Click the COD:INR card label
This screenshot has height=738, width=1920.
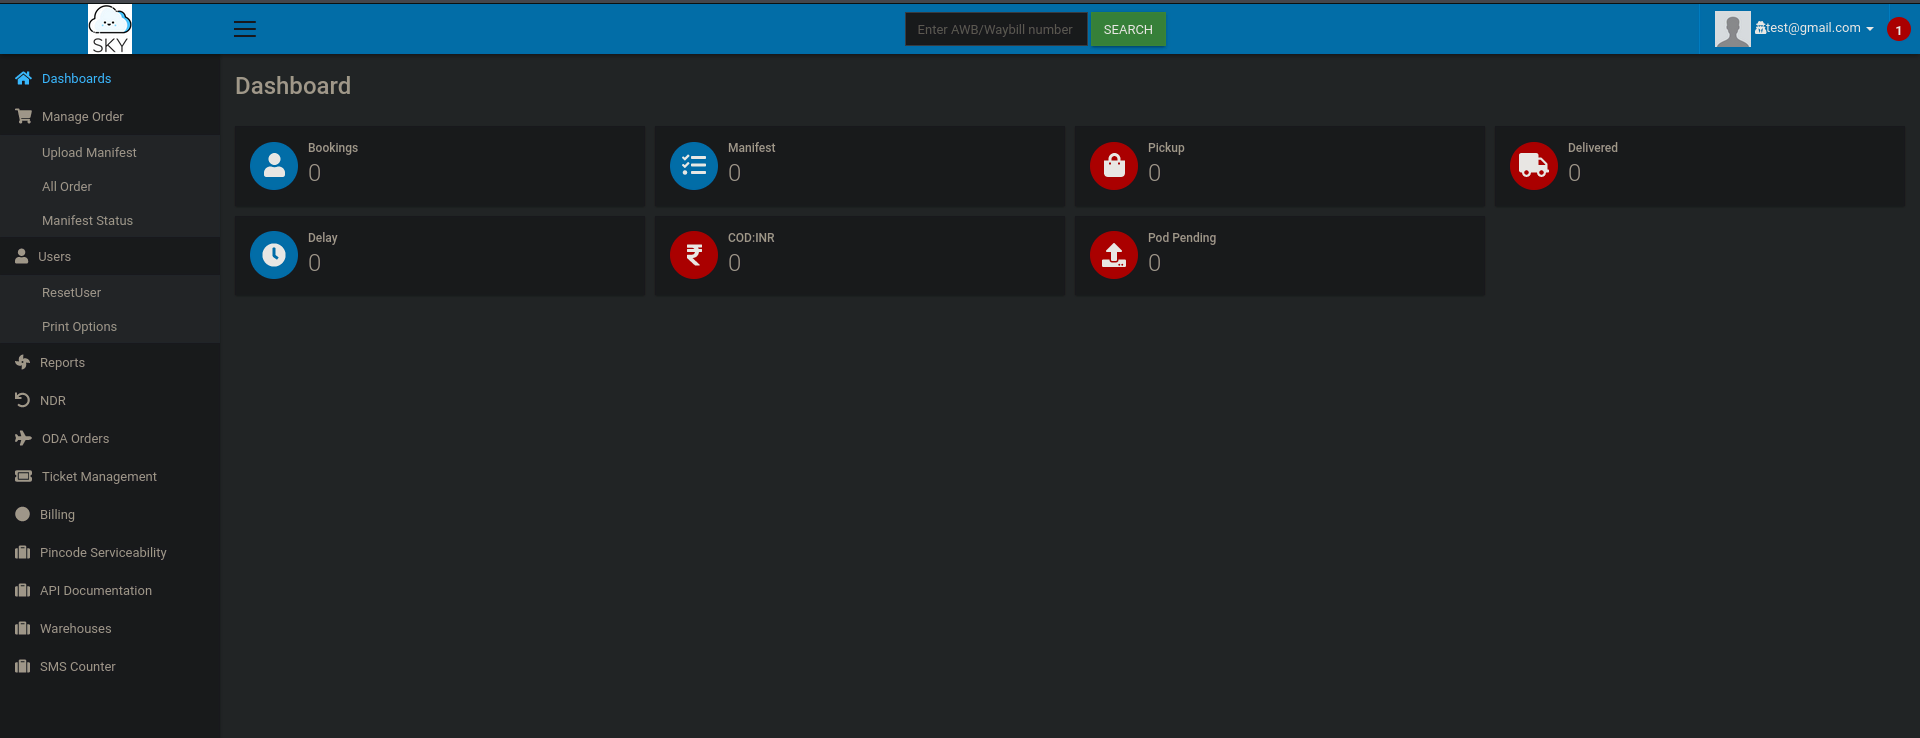tap(751, 238)
